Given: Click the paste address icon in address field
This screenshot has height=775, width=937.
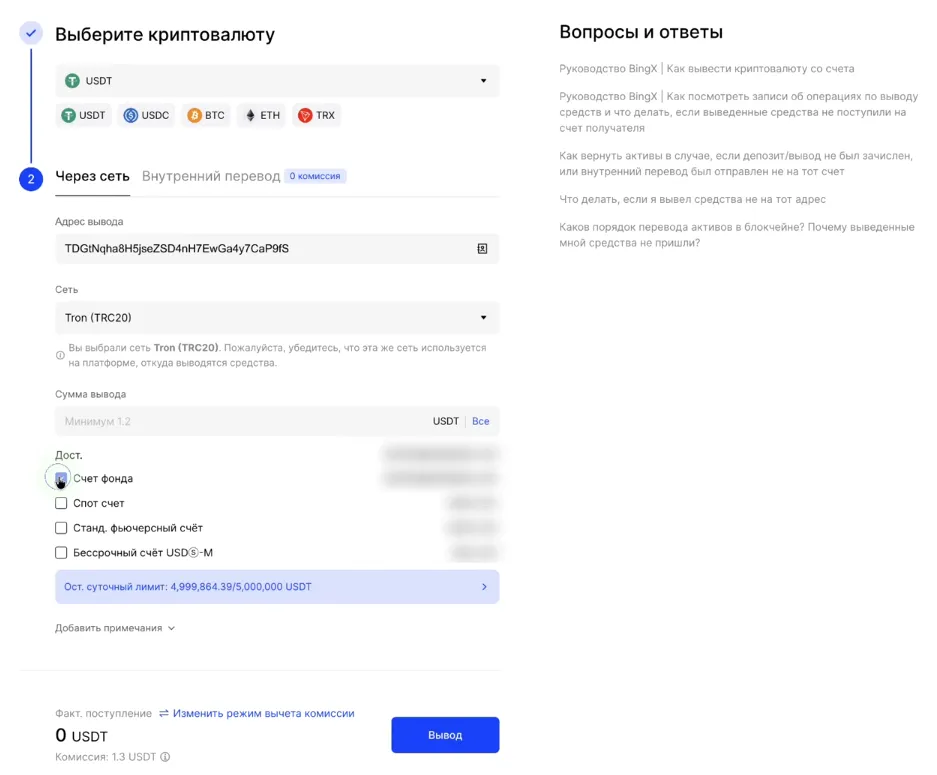Looking at the screenshot, I should pos(484,248).
